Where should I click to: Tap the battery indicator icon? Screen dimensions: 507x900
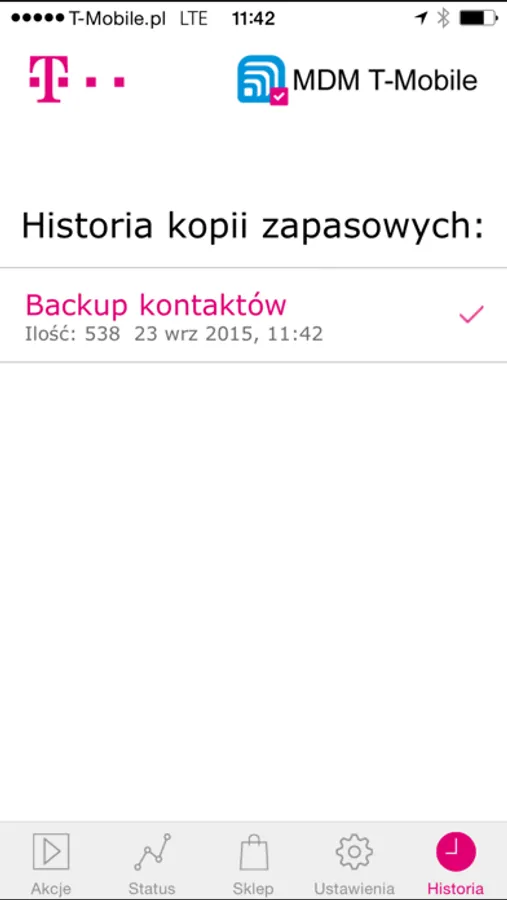pyautogui.click(x=478, y=18)
